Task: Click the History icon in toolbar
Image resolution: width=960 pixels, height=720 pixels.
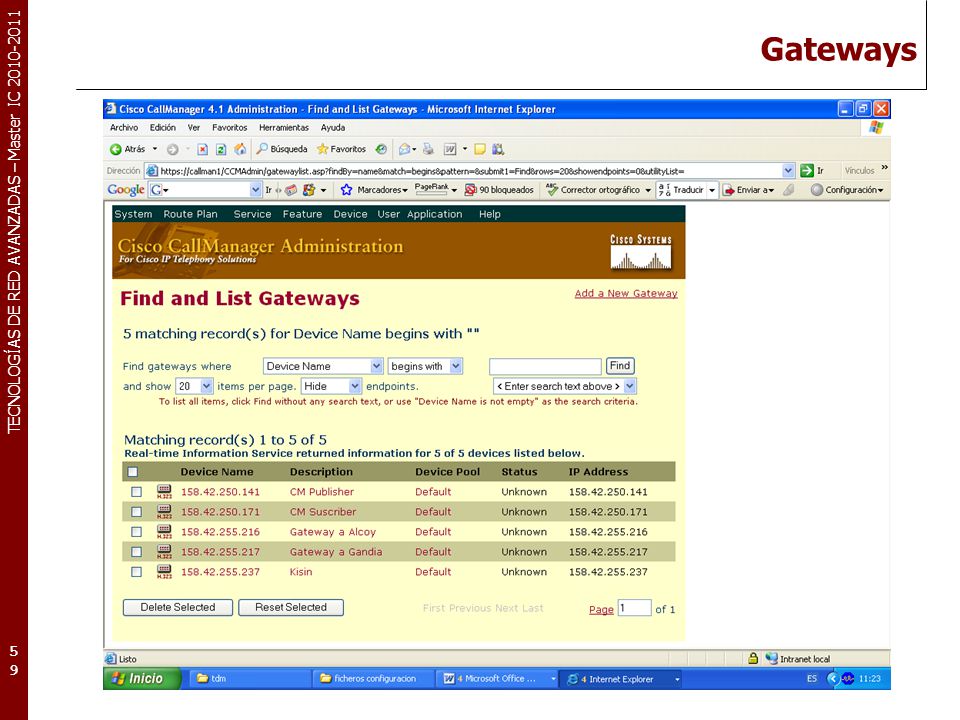Action: (x=381, y=149)
